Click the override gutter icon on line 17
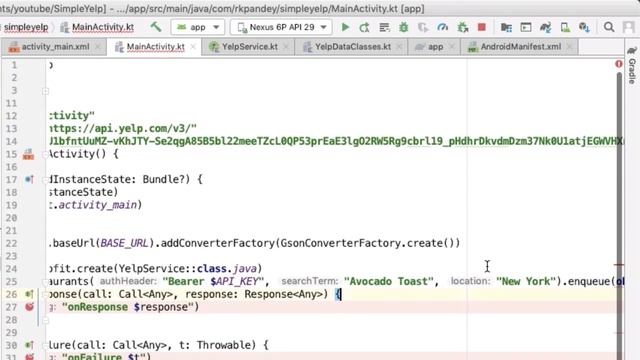The height and width of the screenshot is (360, 640). pos(29,179)
